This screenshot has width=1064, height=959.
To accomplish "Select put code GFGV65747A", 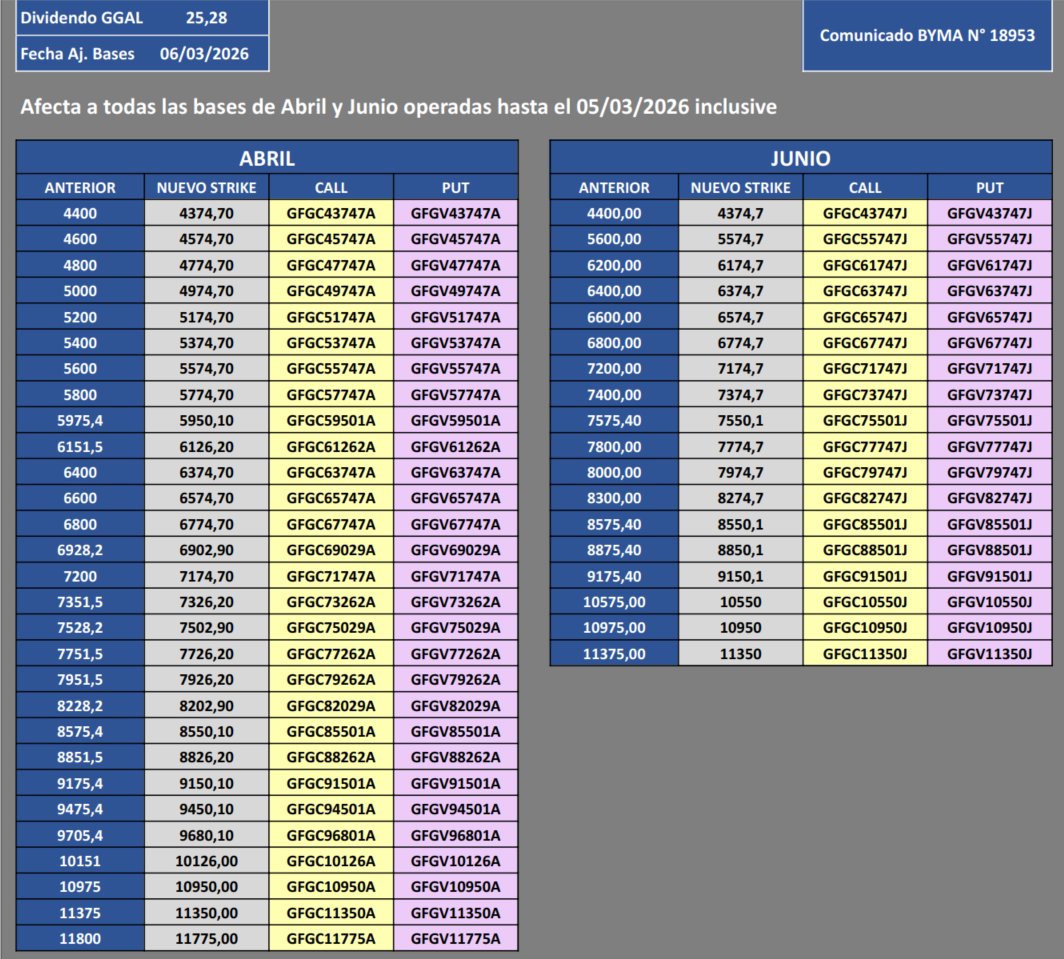I will 455,499.
